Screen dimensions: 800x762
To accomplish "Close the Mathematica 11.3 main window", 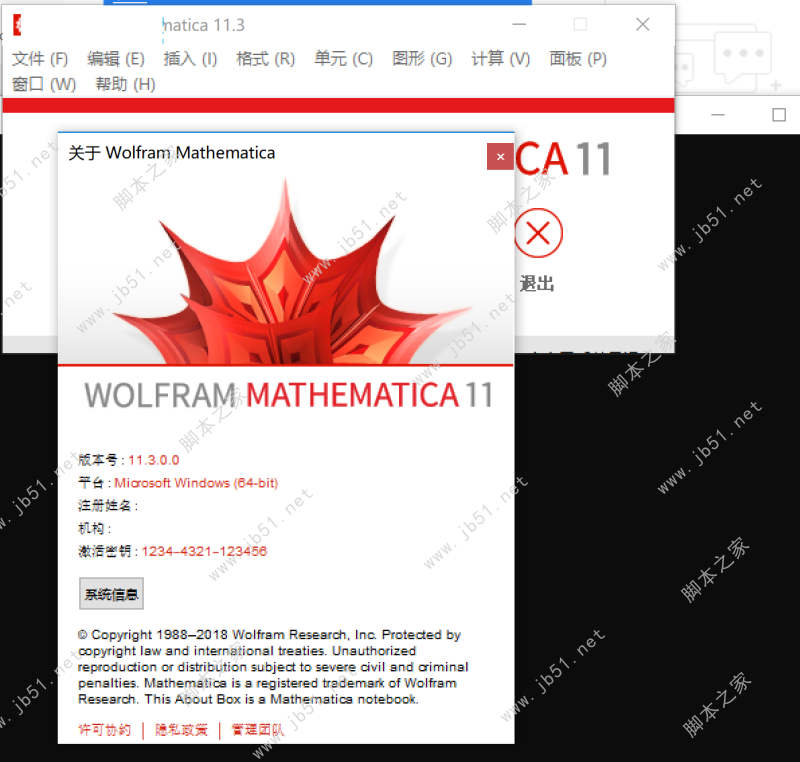I will (x=643, y=24).
